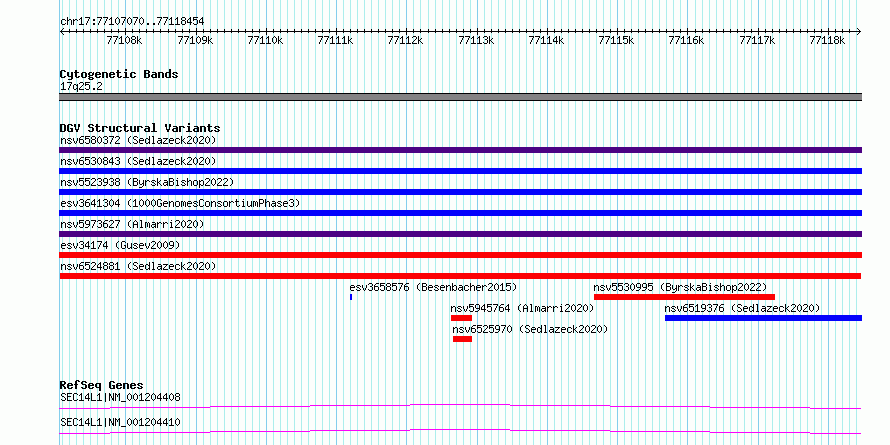The height and width of the screenshot is (445, 890).
Task: Select the red nsv5945764 variant bar
Action: (x=461, y=318)
